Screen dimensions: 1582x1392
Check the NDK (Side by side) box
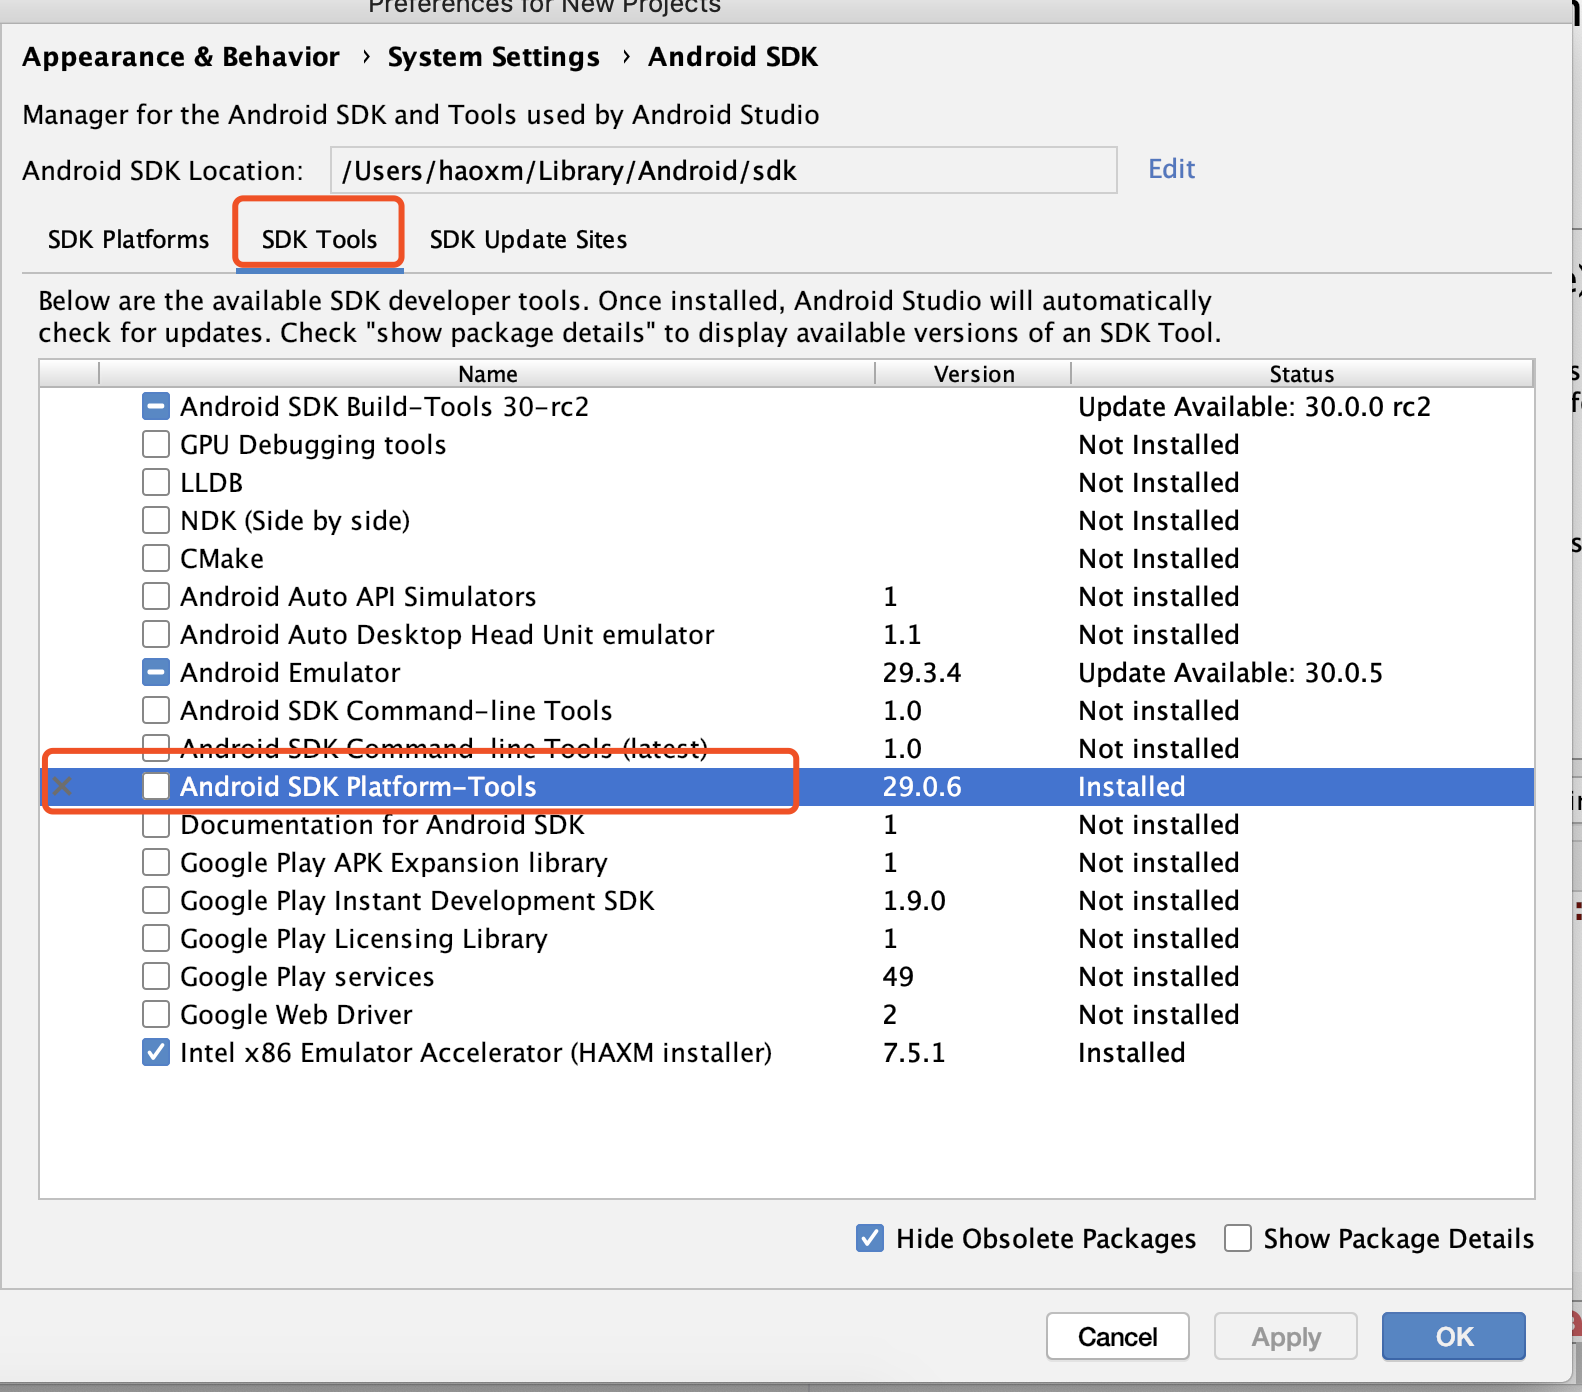(x=156, y=521)
